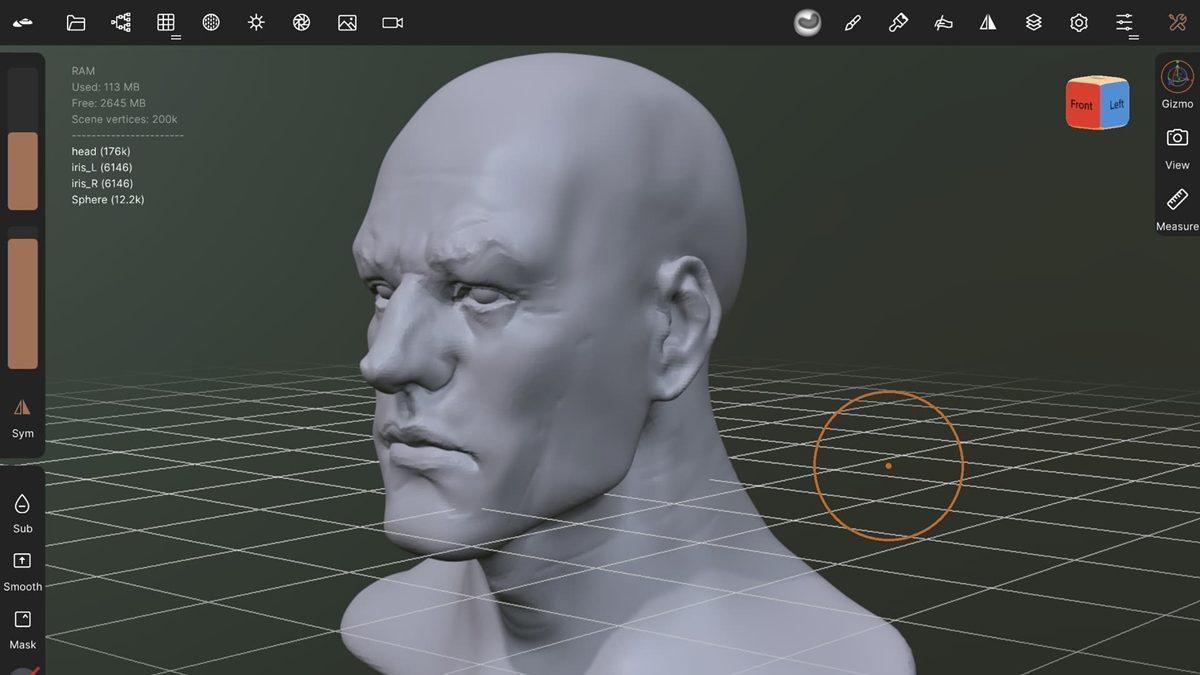The image size is (1200, 675).
Task: Select the sculpting pencil tool
Action: (852, 21)
